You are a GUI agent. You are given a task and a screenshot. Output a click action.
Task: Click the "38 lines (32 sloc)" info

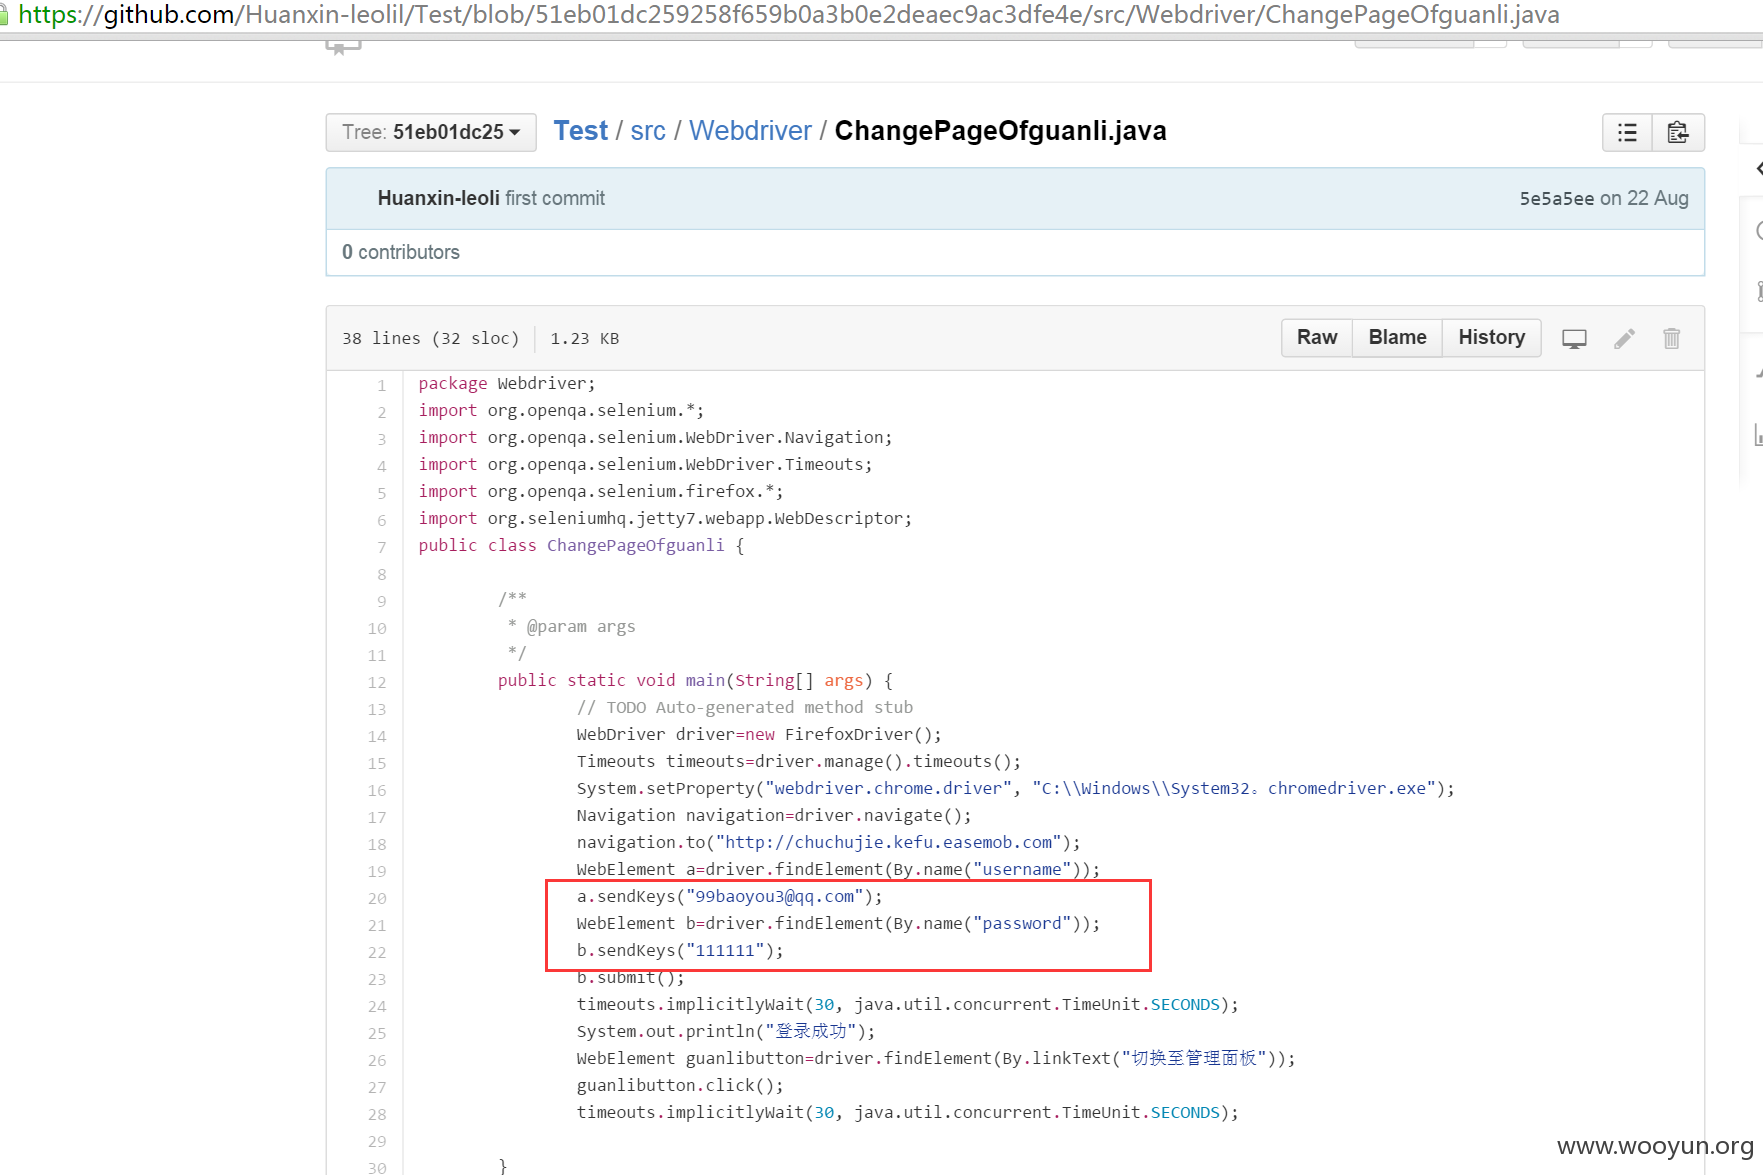[430, 338]
